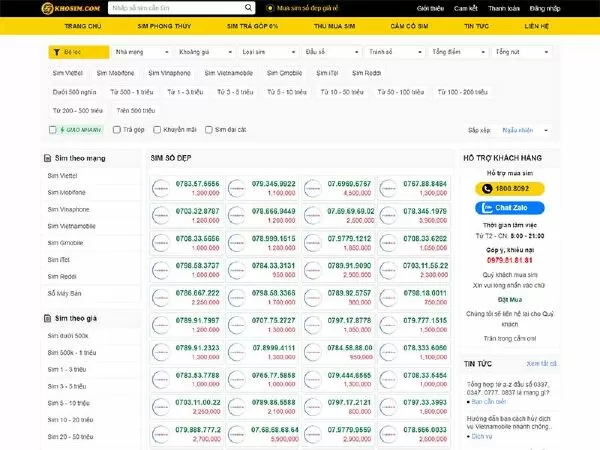Image resolution: width=600 pixels, height=450 pixels.
Task: Click carrier logo next to 0783.57.6666
Action: [161, 188]
